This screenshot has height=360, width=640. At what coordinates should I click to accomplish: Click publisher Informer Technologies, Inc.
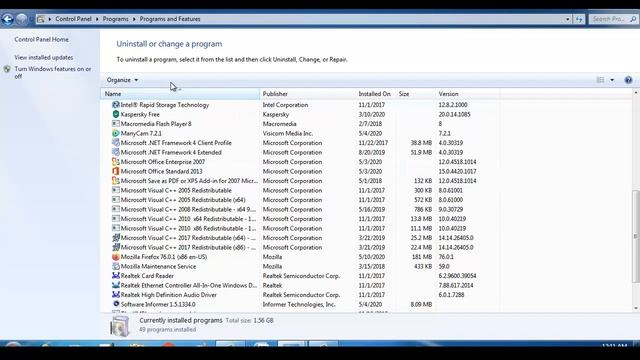pos(299,304)
